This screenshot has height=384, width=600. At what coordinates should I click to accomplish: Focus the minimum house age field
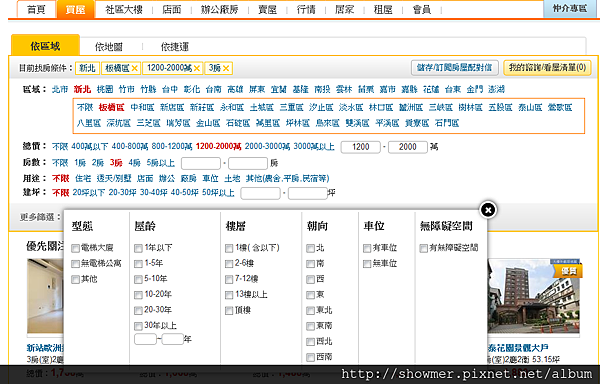[x=145, y=339]
